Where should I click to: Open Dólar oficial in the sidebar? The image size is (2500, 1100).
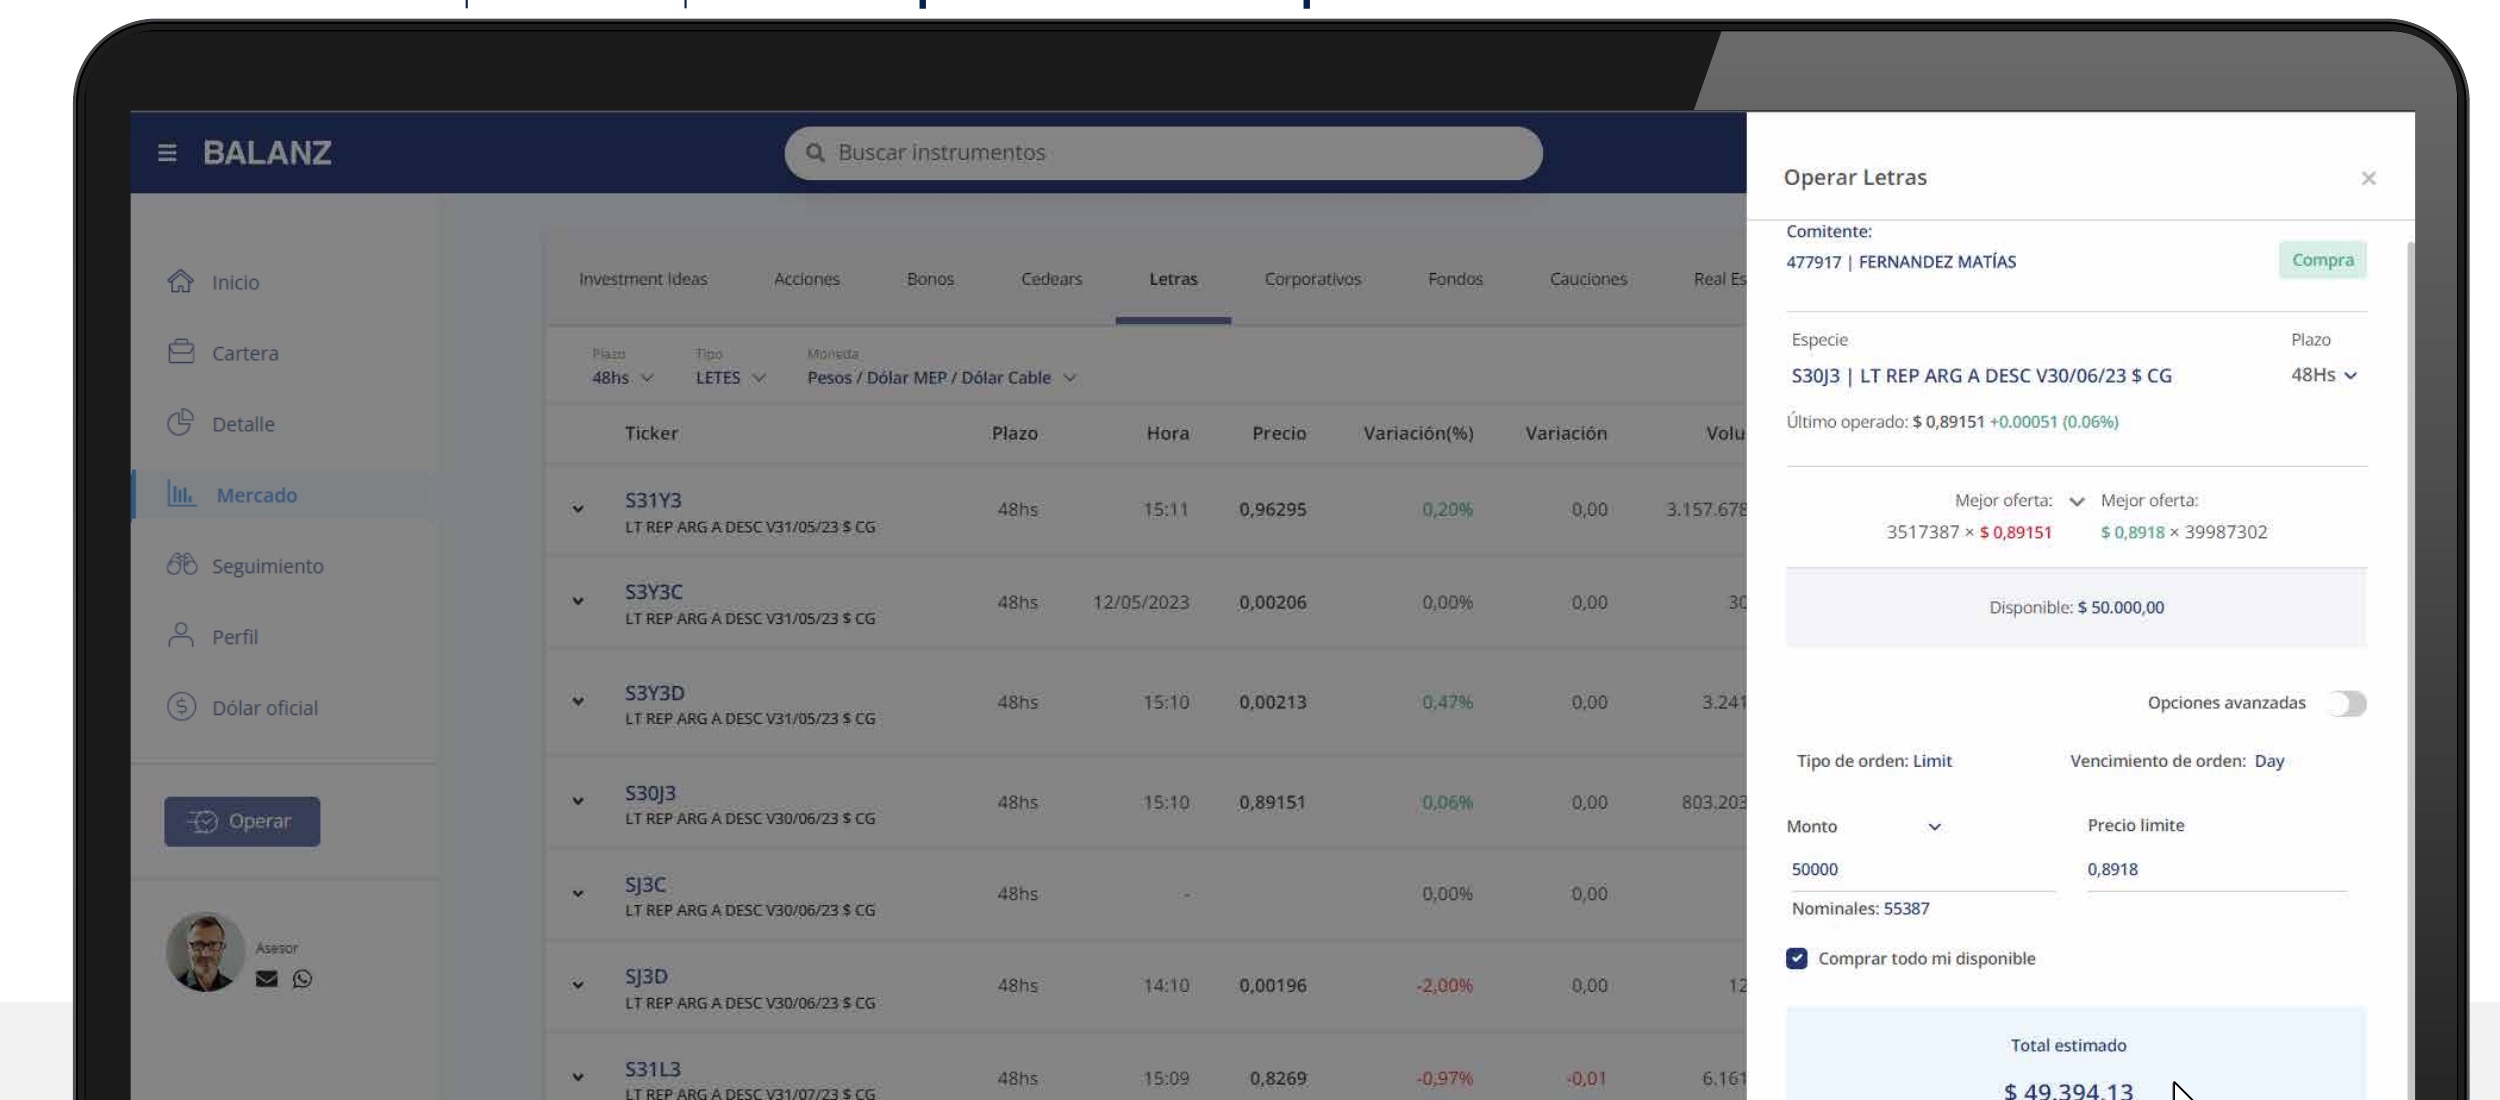pyautogui.click(x=265, y=708)
